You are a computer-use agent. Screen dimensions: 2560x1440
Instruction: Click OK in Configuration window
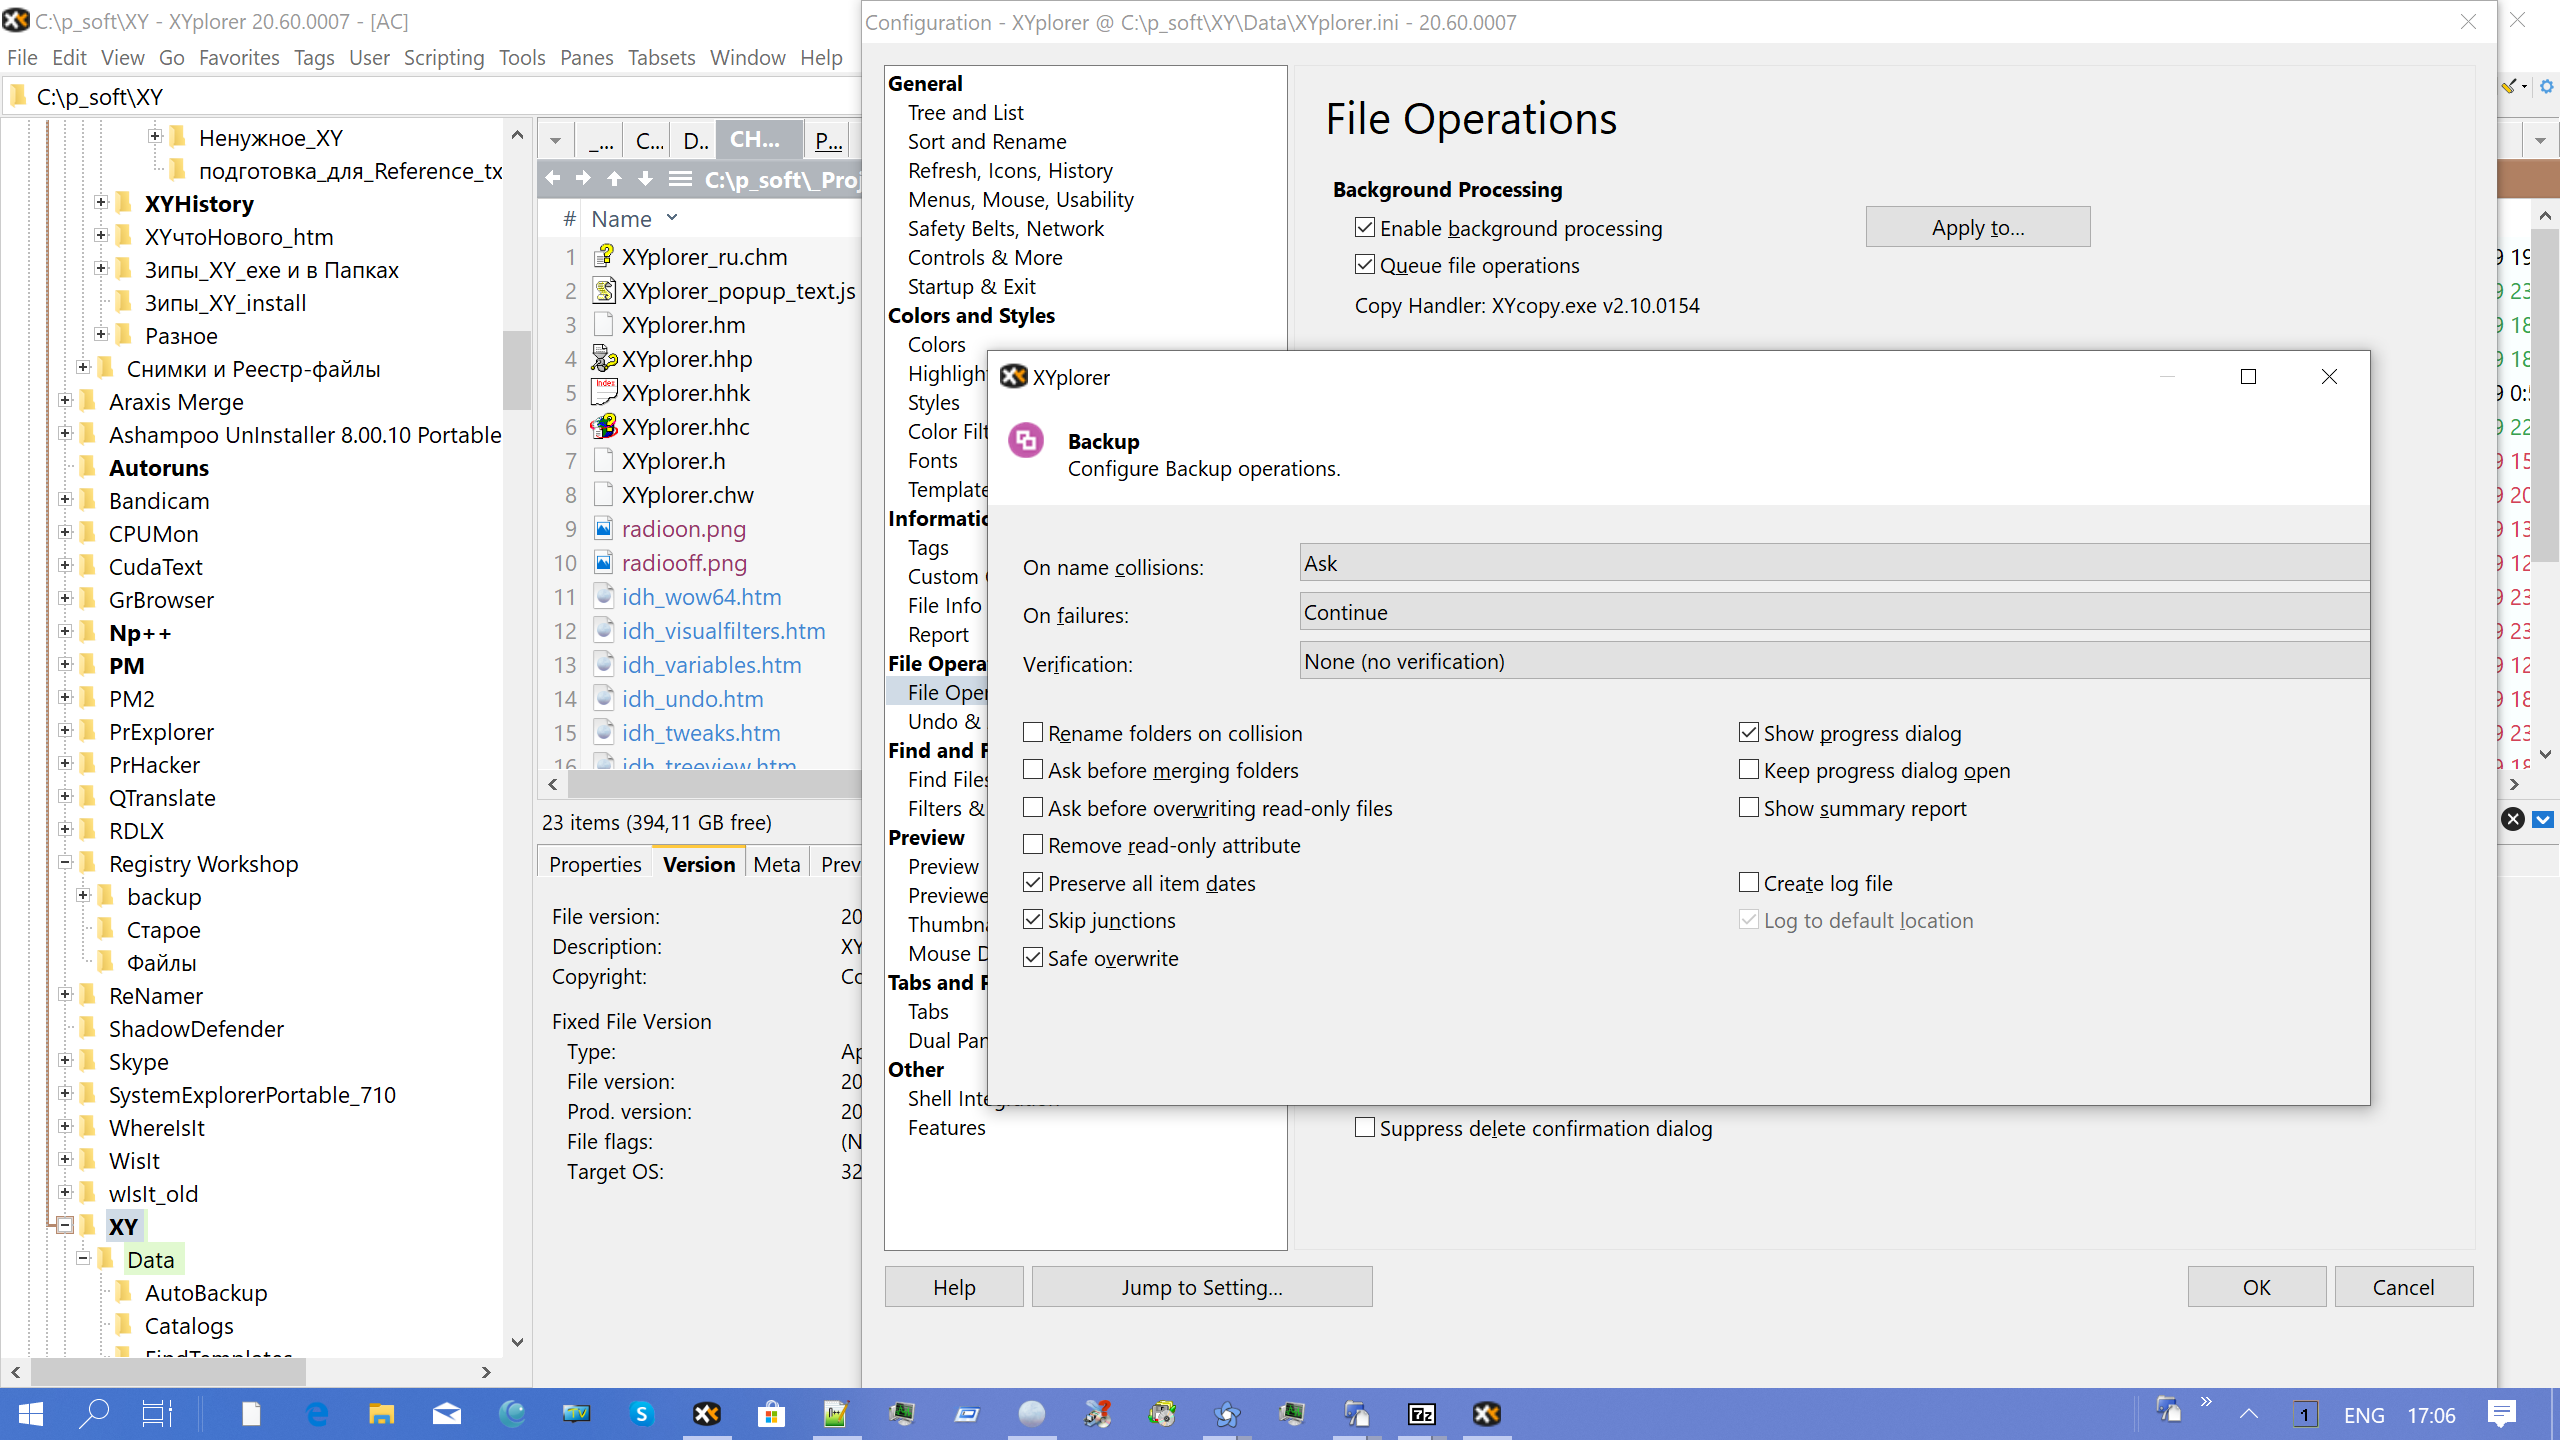pyautogui.click(x=2256, y=1287)
